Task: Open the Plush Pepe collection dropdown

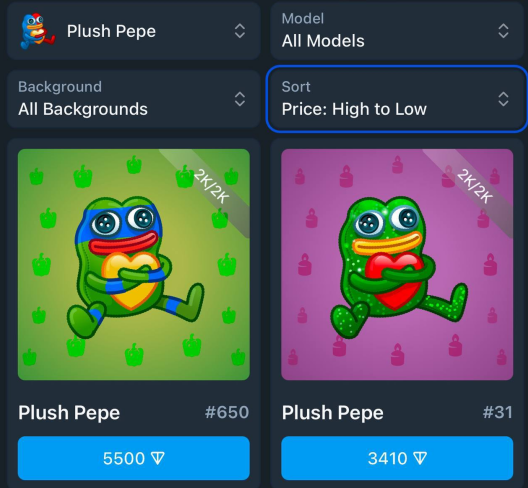Action: (x=134, y=31)
